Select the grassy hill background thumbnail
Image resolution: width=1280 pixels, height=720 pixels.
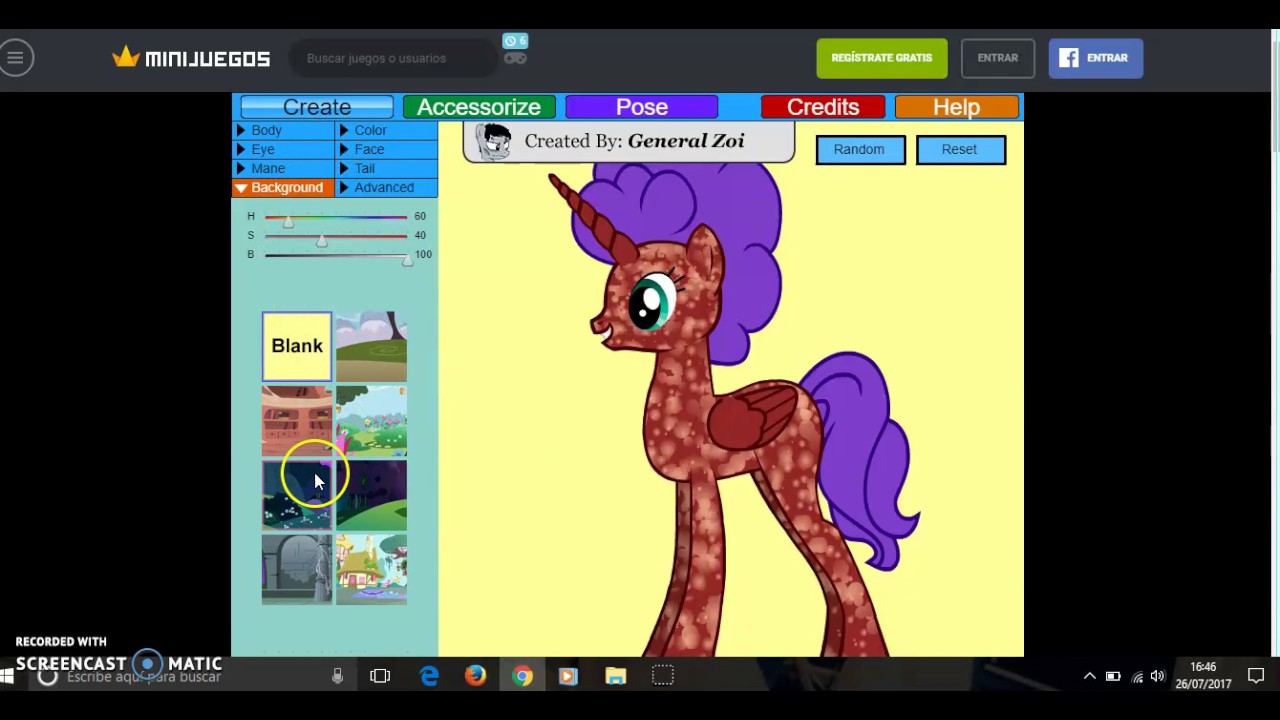[371, 346]
